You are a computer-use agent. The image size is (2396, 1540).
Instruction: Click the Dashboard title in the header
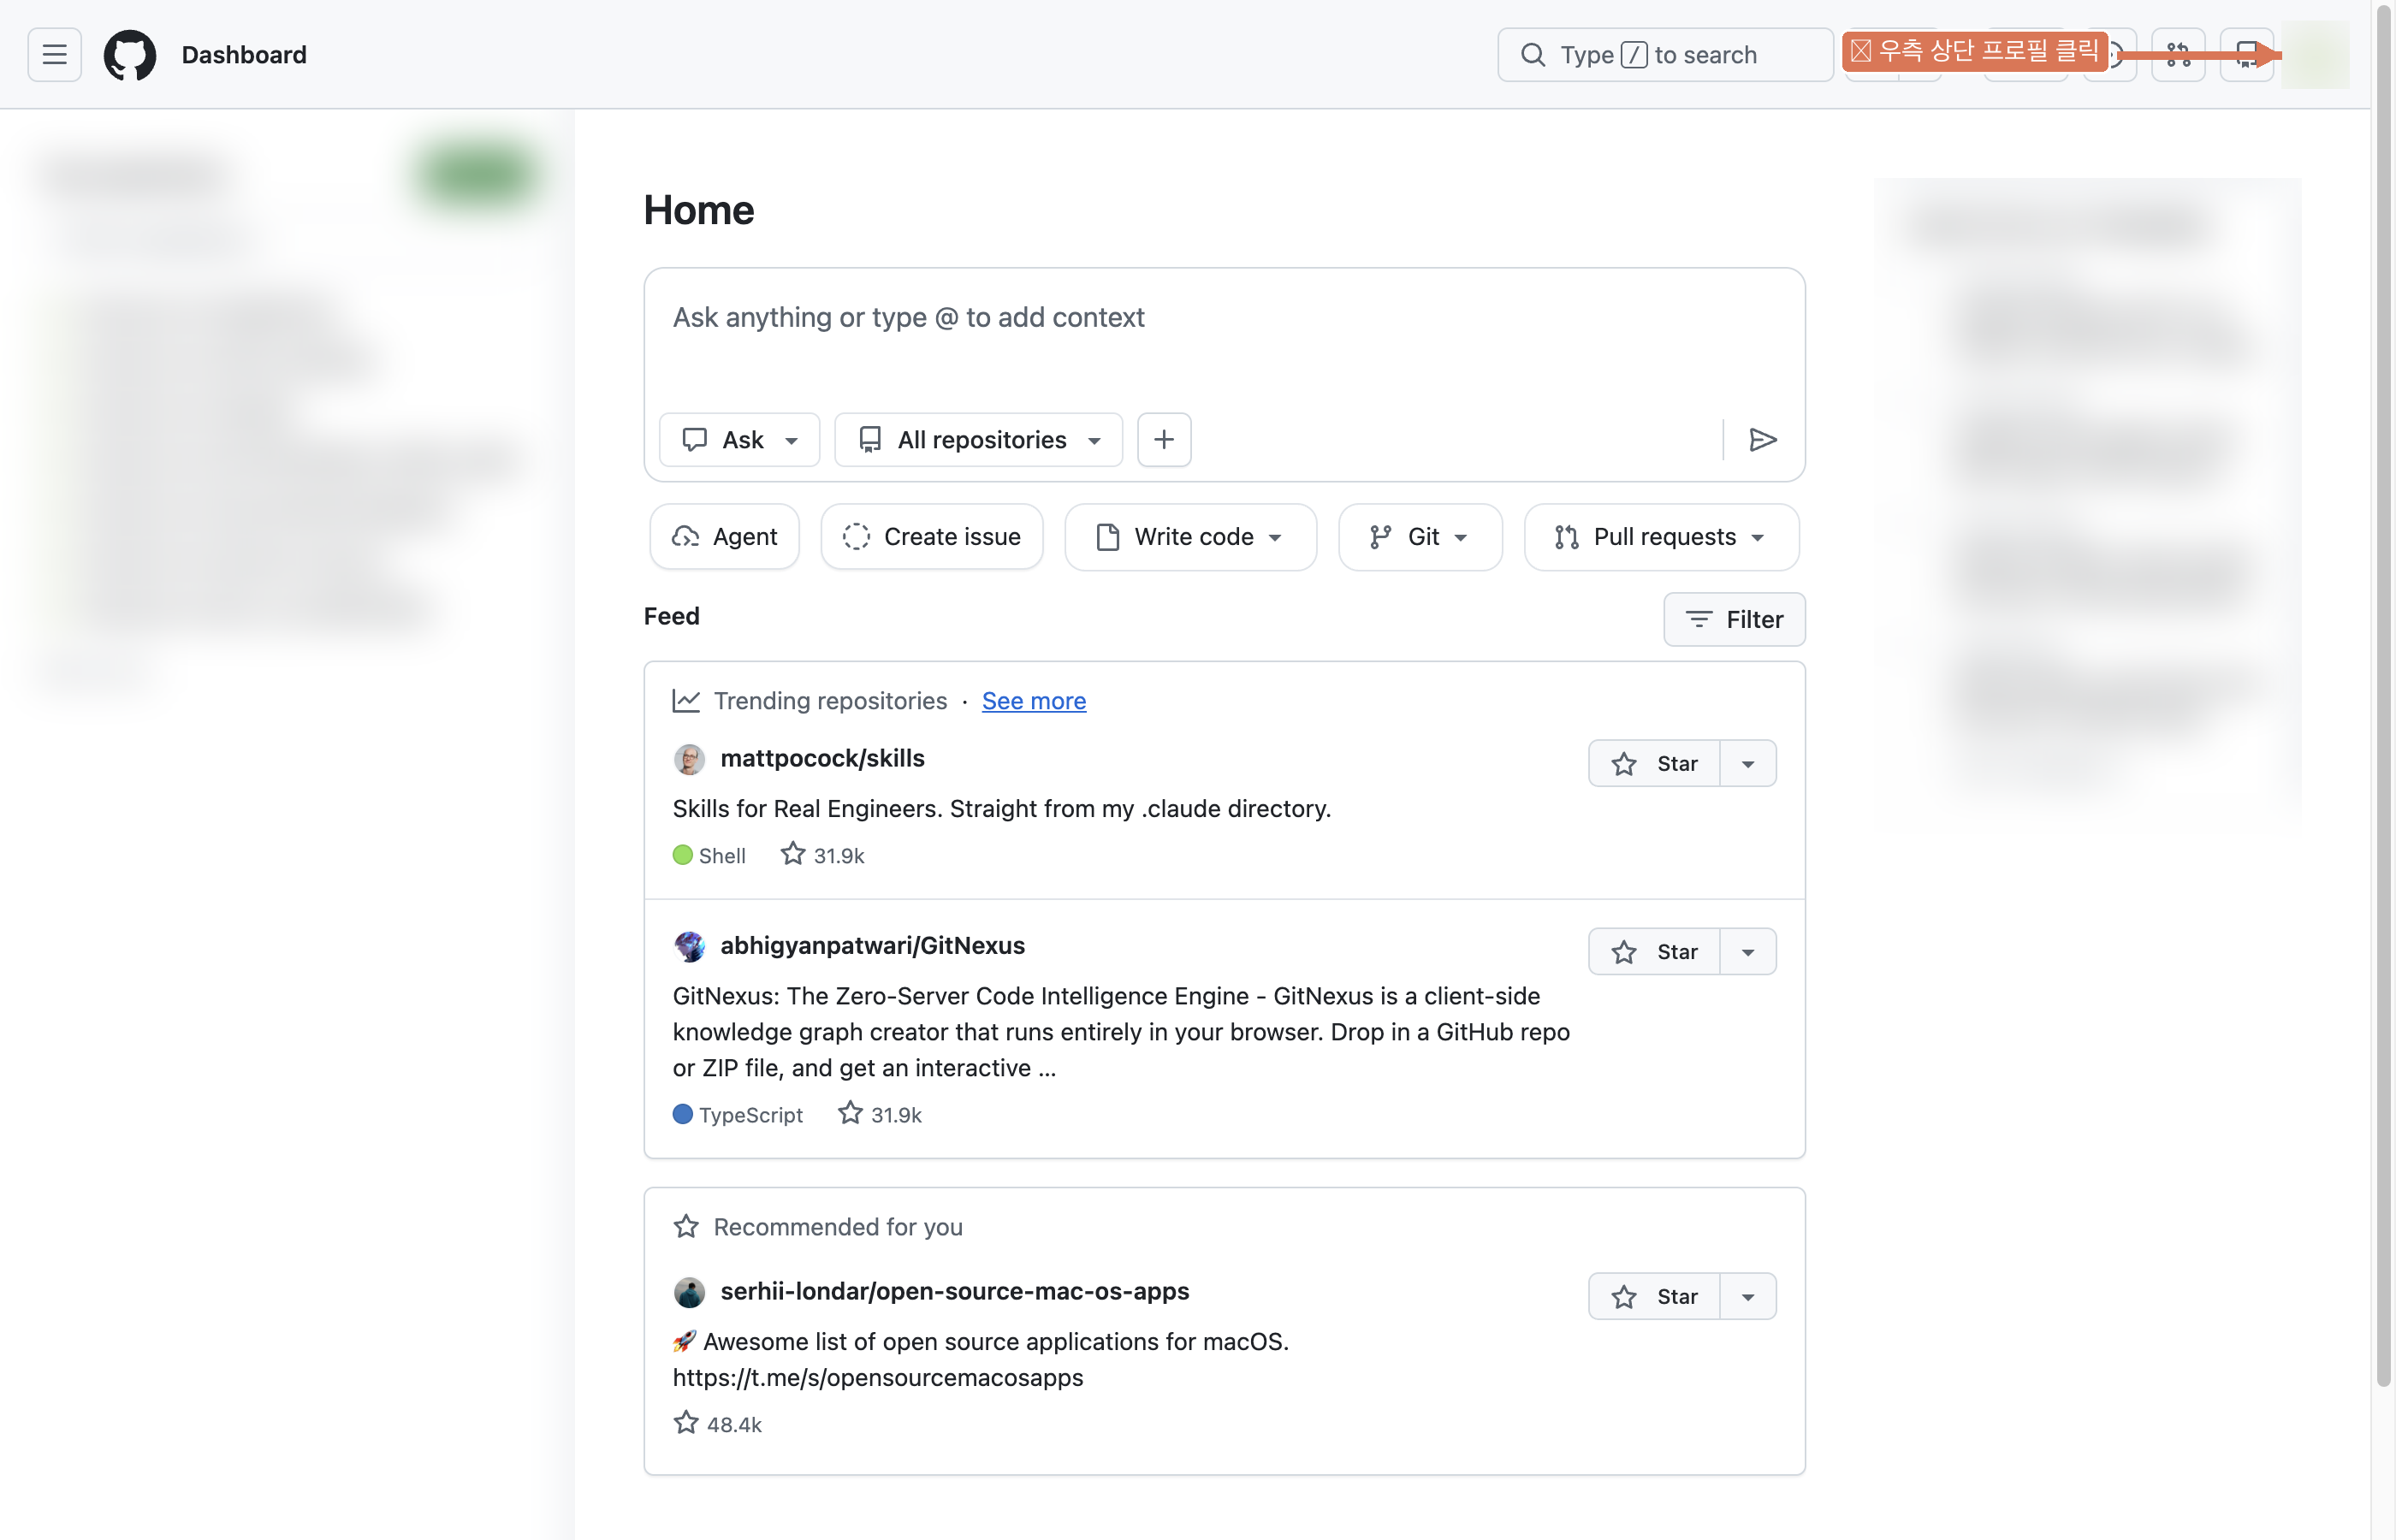tap(244, 55)
